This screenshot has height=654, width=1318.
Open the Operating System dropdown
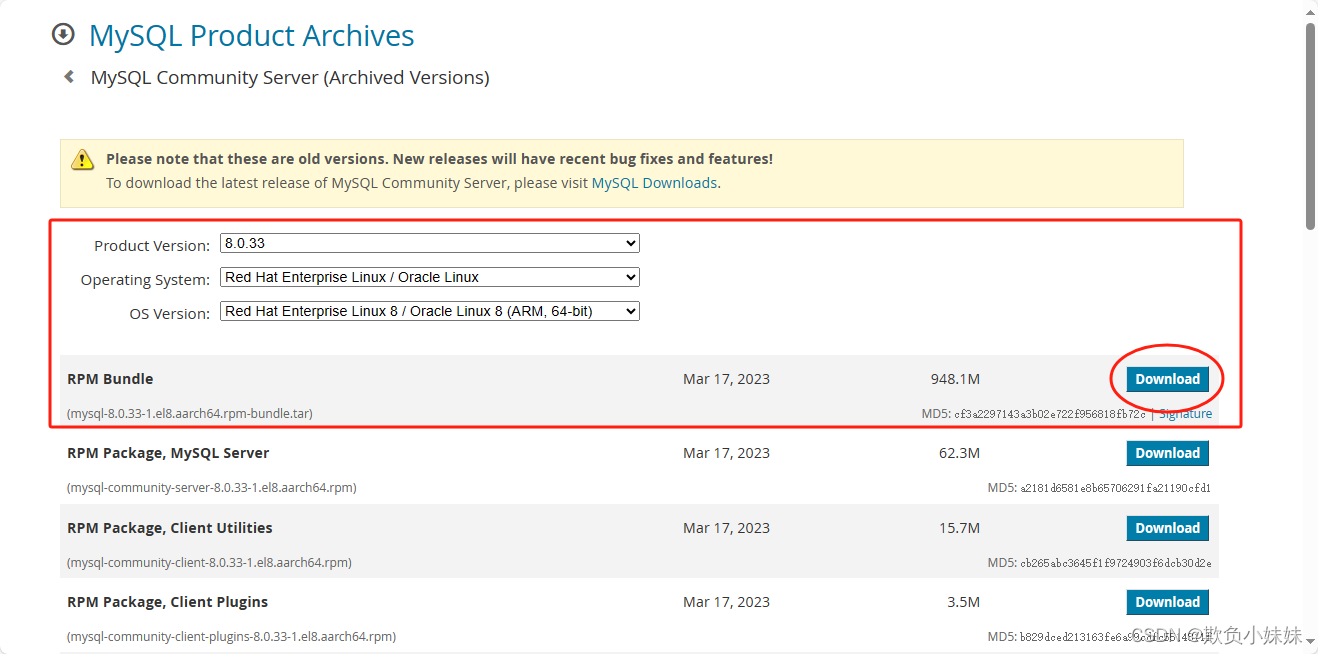430,277
